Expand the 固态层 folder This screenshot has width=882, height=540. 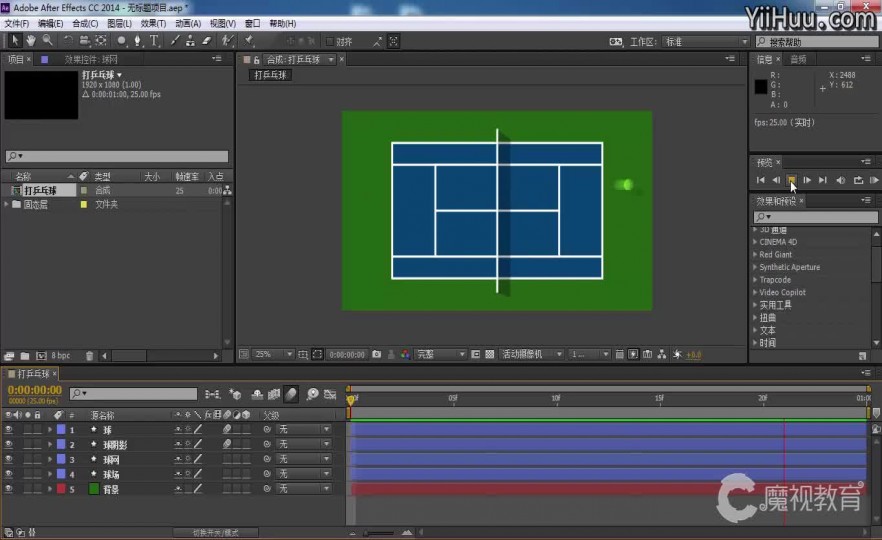[6, 204]
